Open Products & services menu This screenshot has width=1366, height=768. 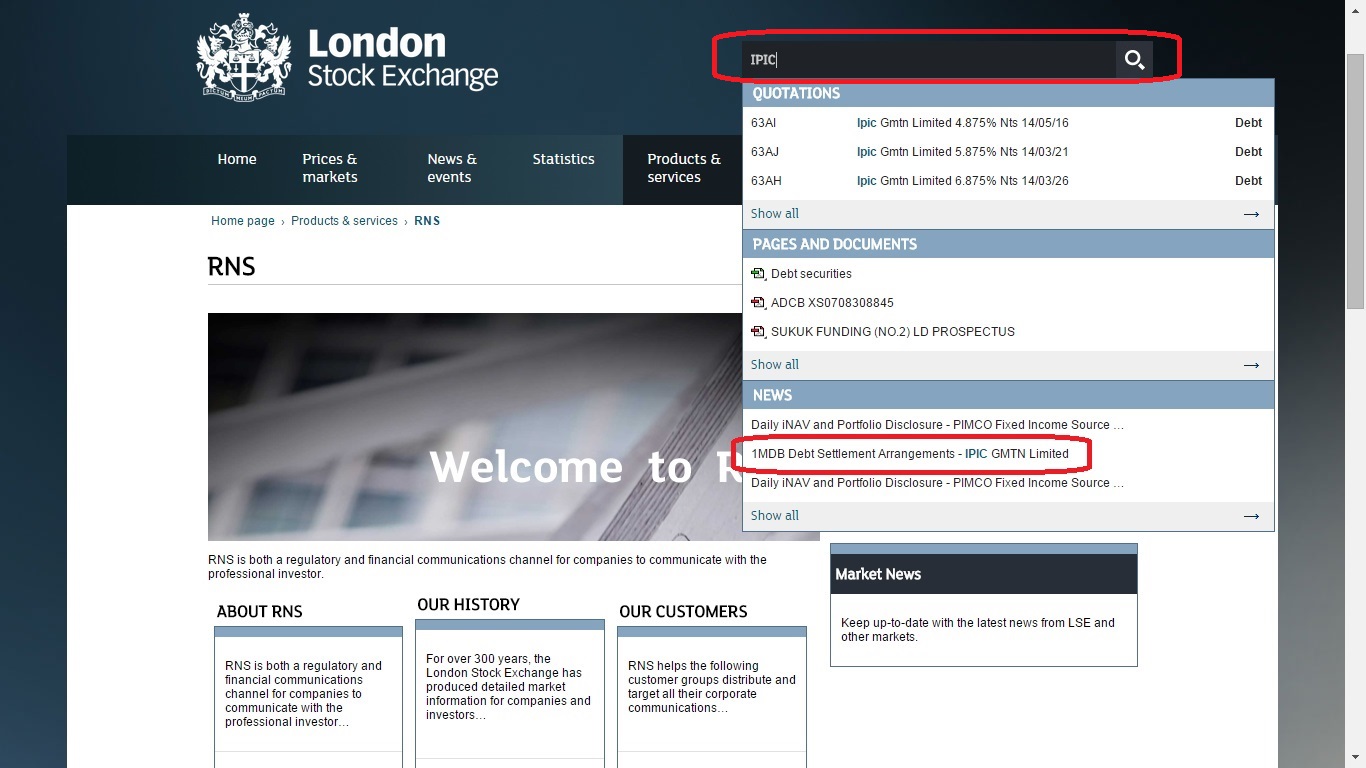(684, 168)
